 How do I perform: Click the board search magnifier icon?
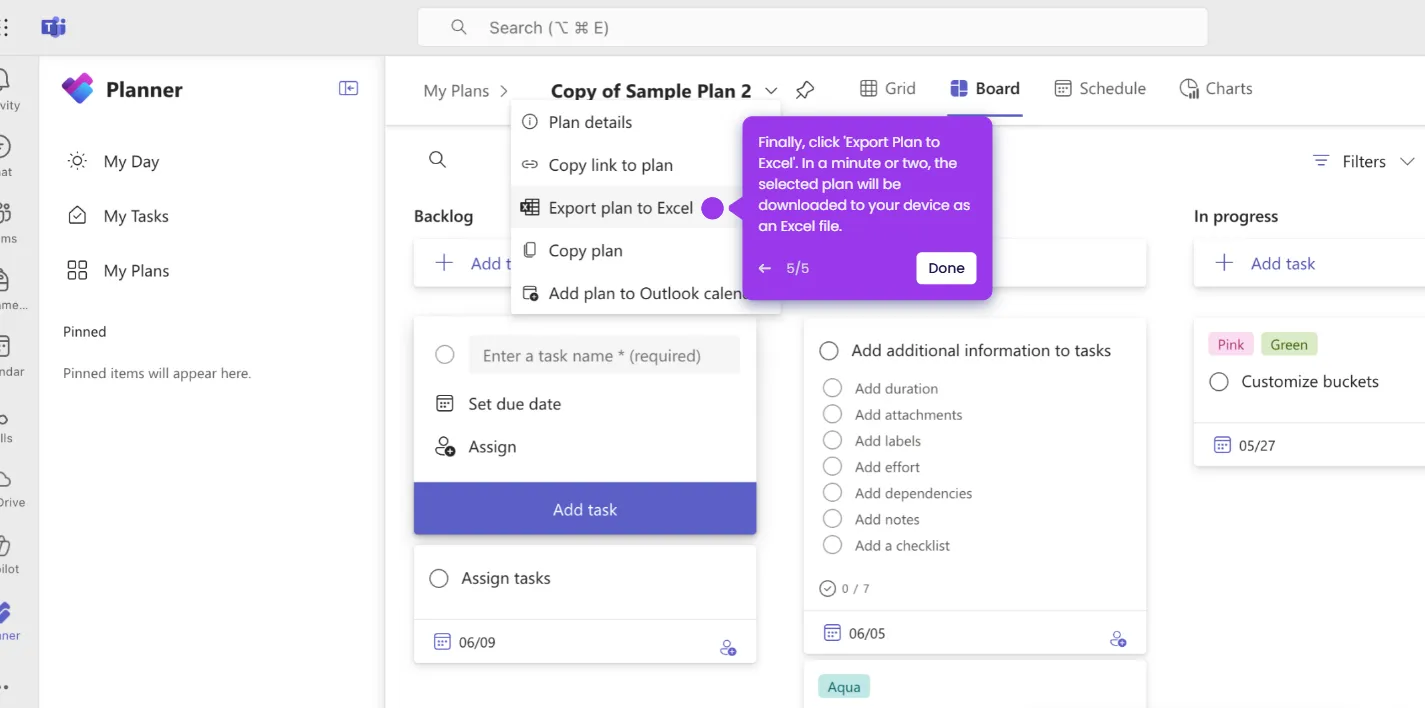click(437, 159)
